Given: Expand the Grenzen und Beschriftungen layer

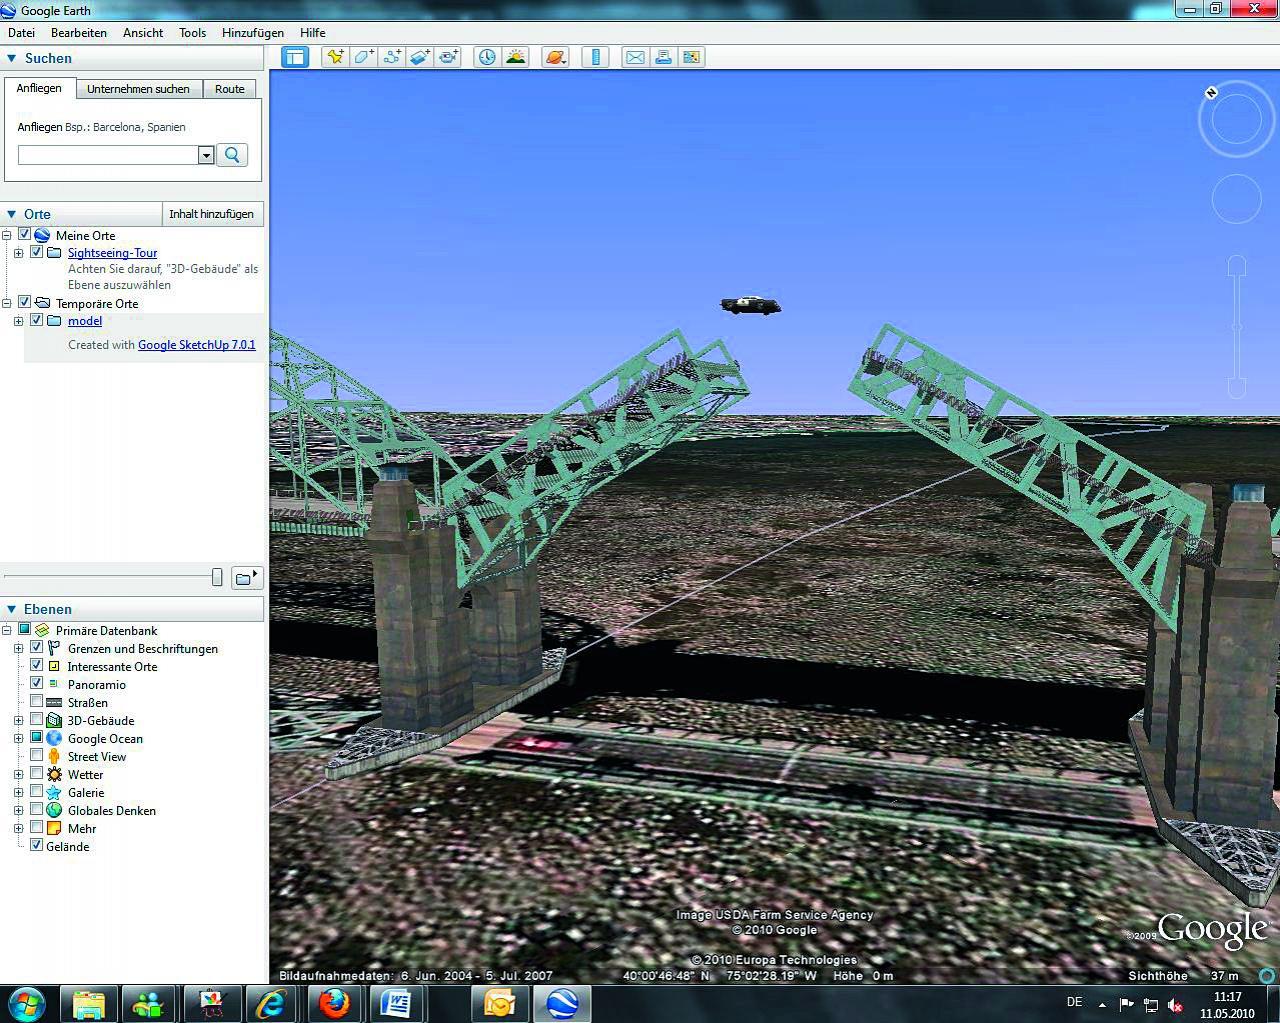Looking at the screenshot, I should pos(18,649).
